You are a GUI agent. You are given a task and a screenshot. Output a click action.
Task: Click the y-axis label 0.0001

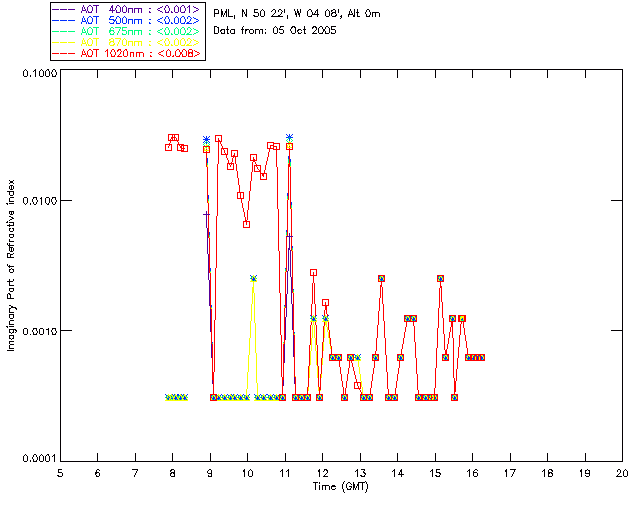(39, 459)
